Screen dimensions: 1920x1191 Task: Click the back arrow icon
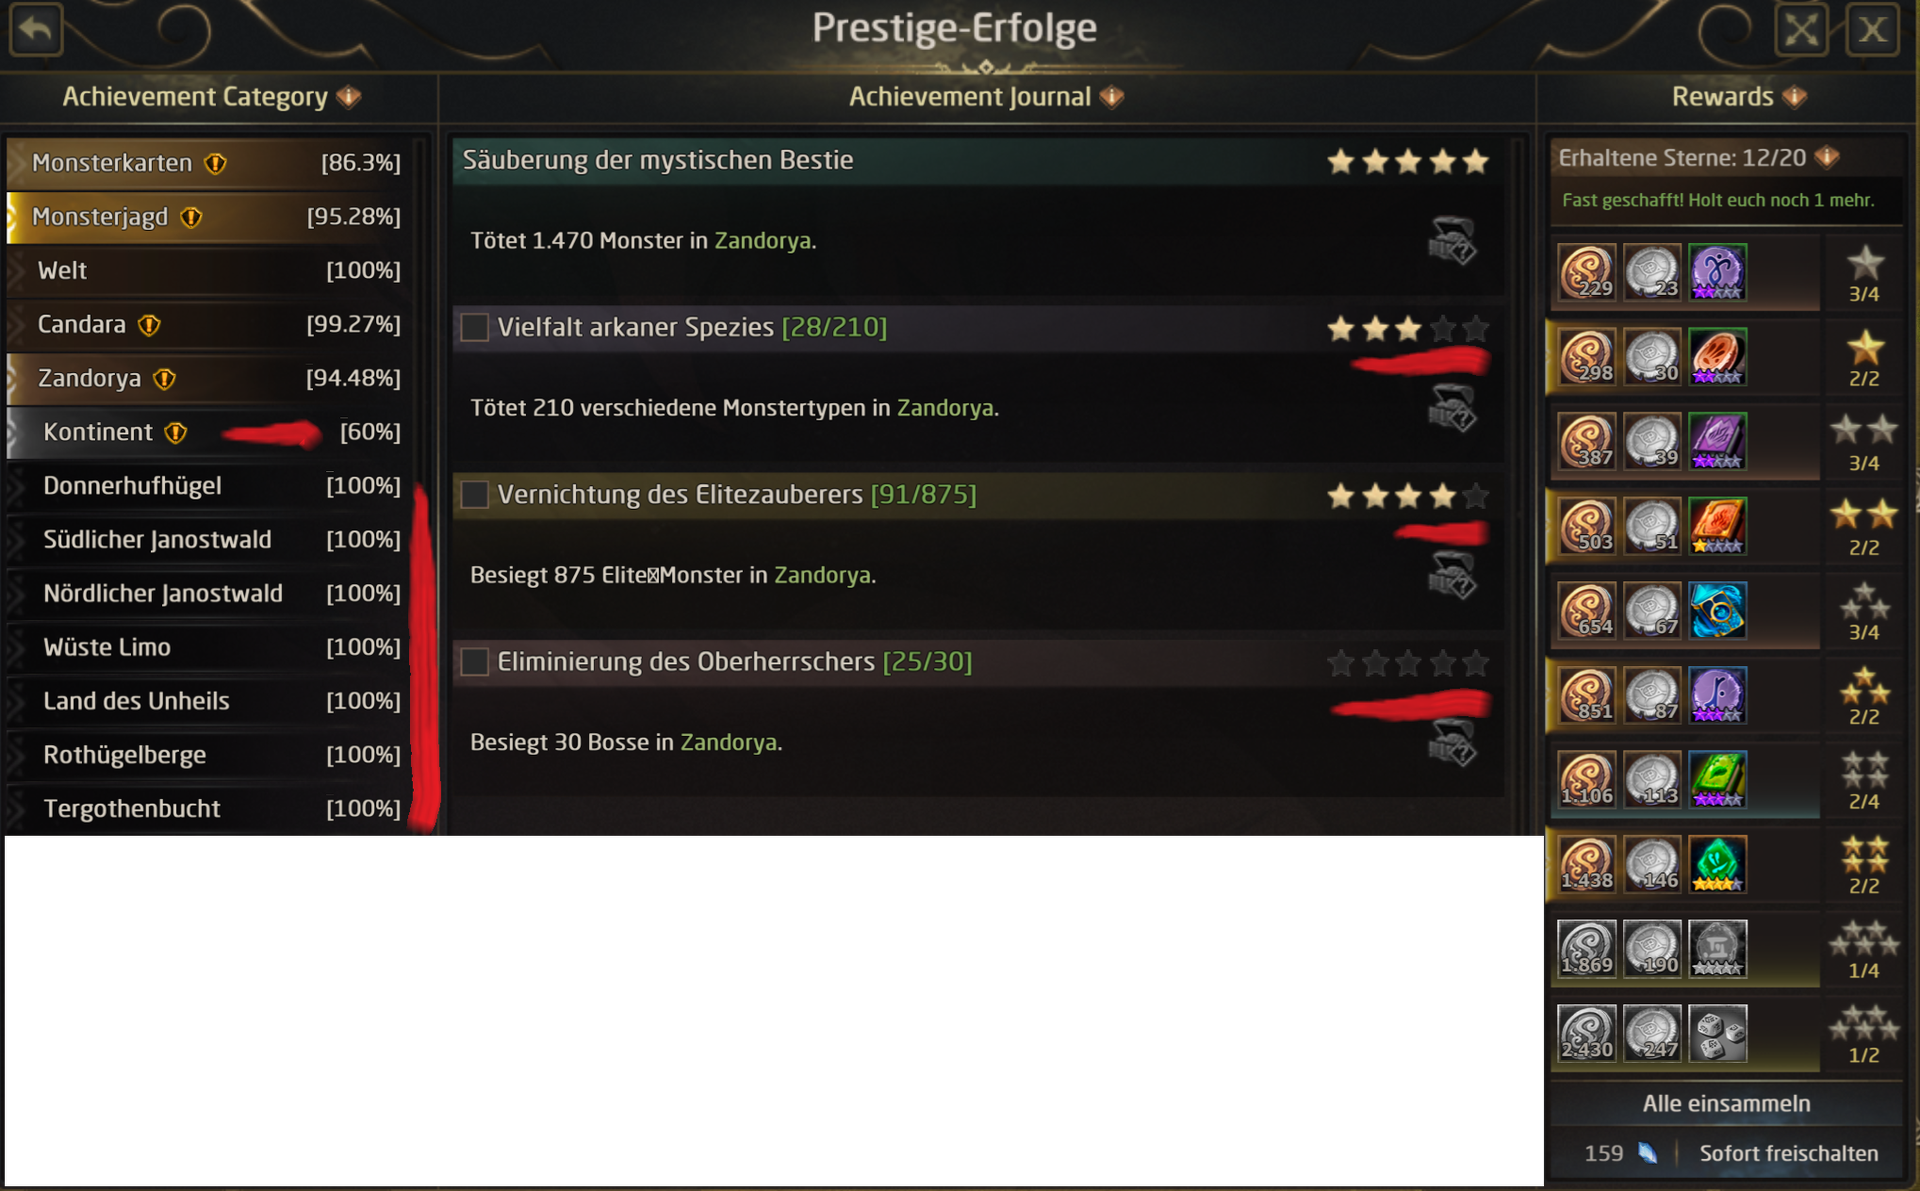[36, 29]
